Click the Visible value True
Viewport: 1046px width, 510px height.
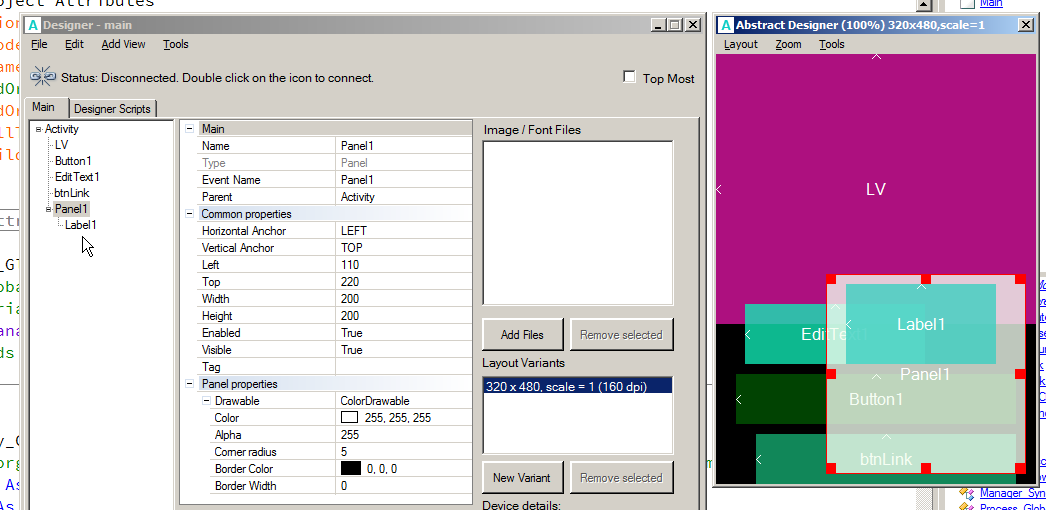(403, 350)
